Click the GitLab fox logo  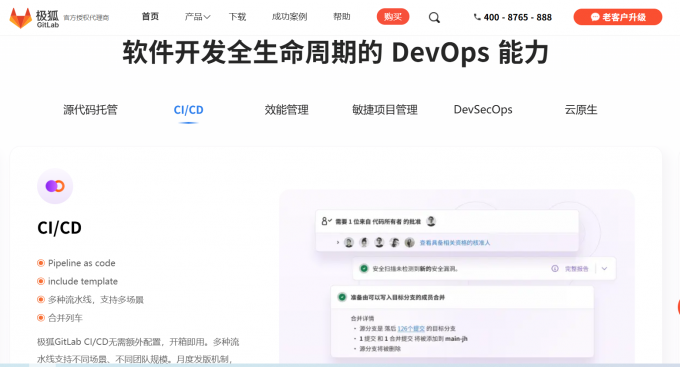point(20,18)
